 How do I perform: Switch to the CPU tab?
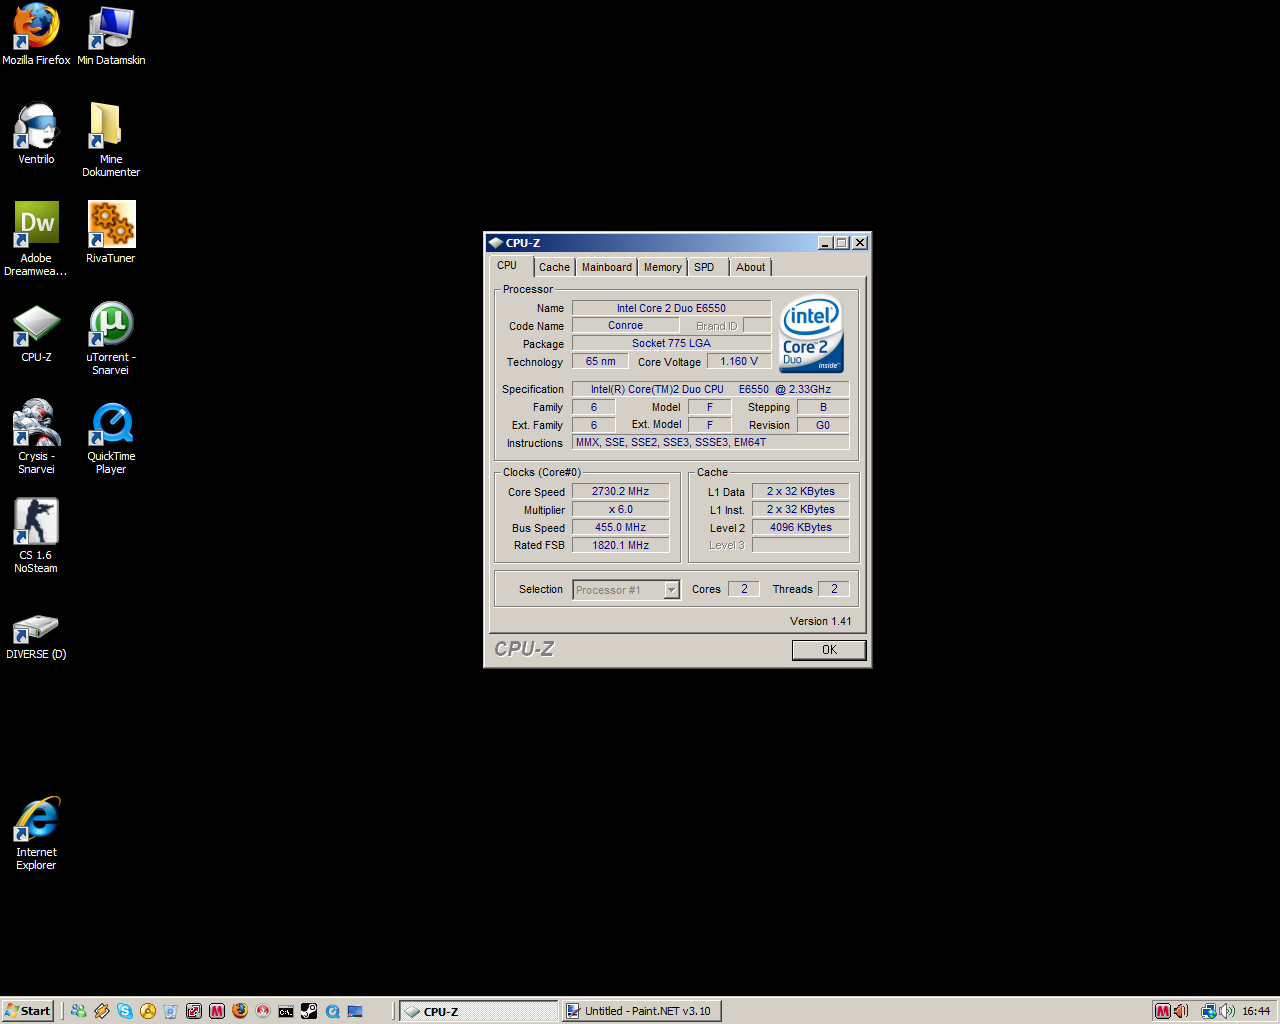pos(507,266)
